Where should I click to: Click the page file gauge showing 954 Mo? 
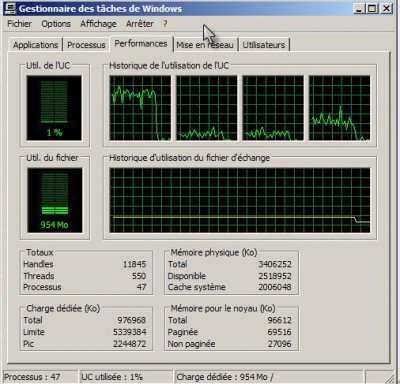[x=55, y=200]
